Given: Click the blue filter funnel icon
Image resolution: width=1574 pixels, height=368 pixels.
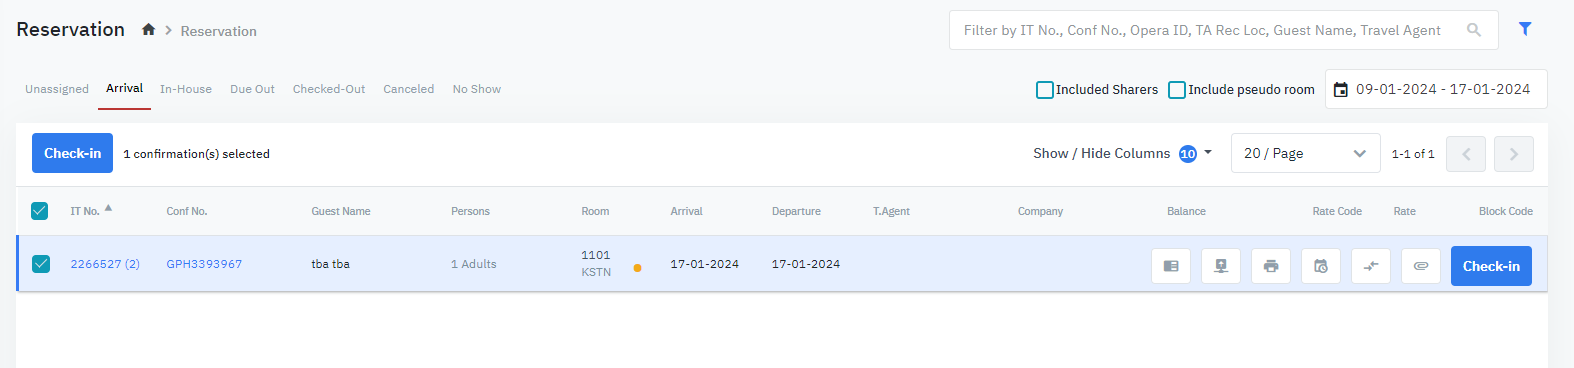Looking at the screenshot, I should 1525,29.
